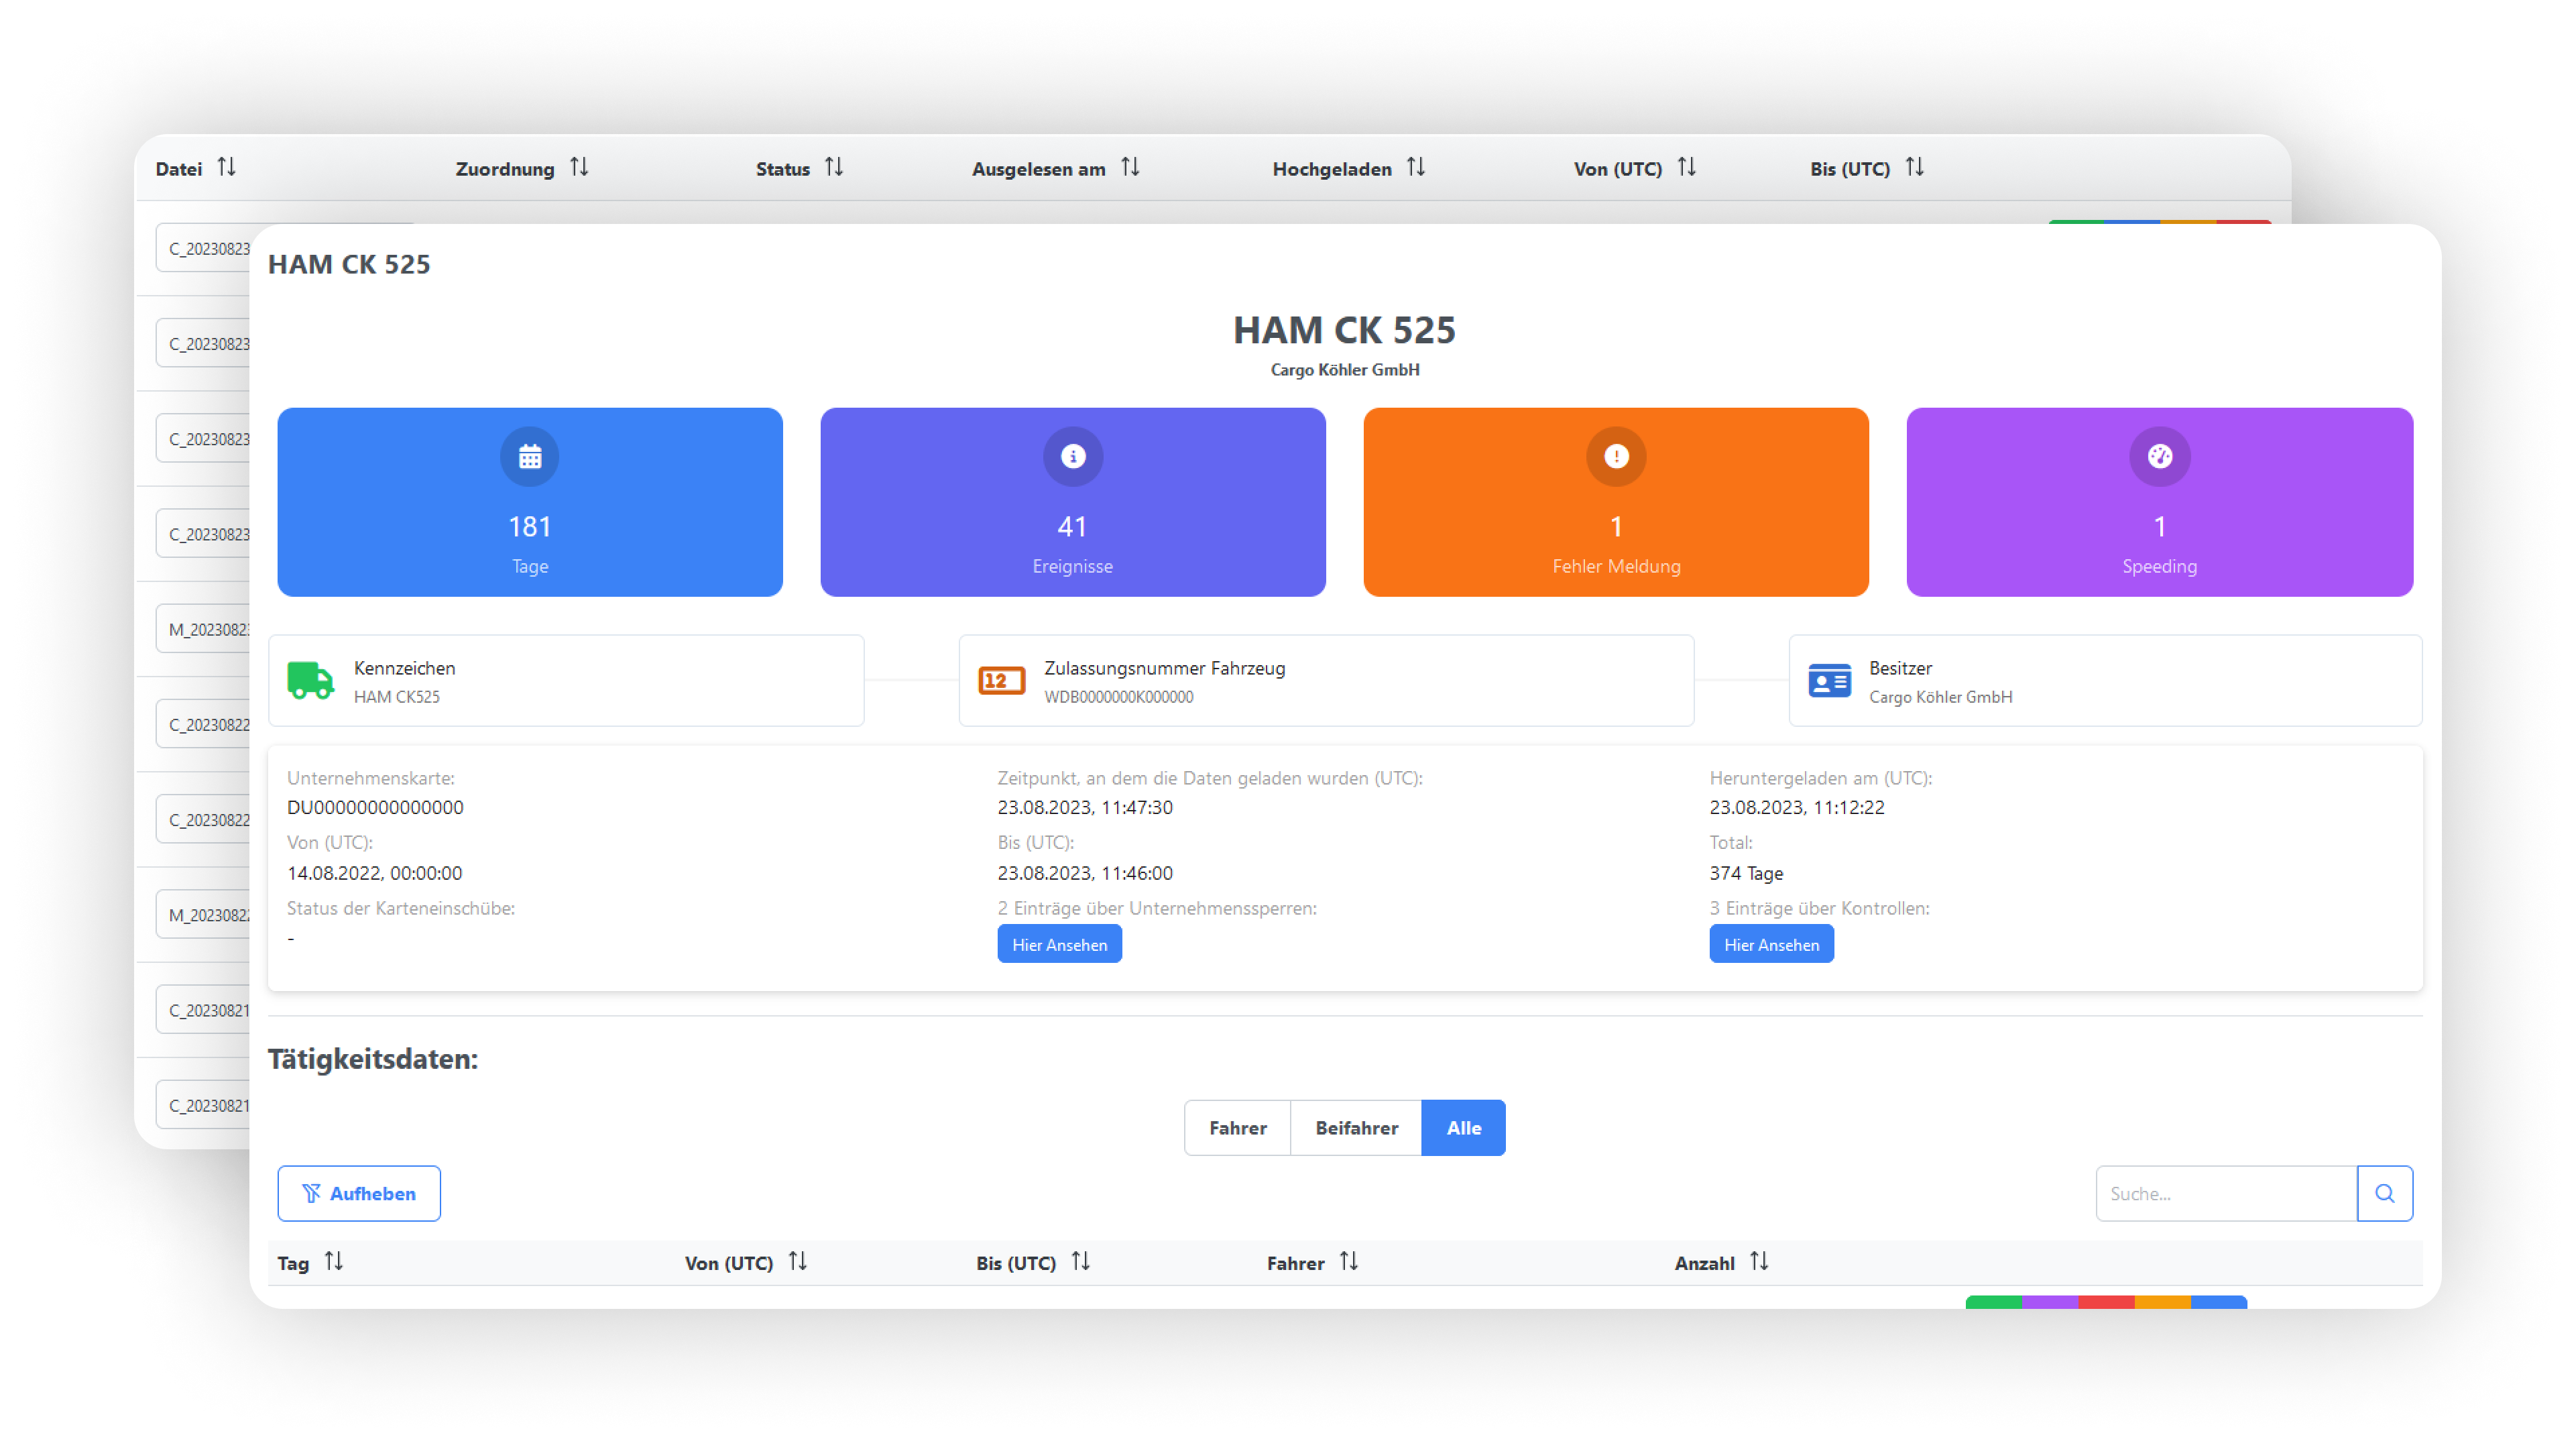View Kontrollen entries with Hier Ansehen

click(1771, 944)
